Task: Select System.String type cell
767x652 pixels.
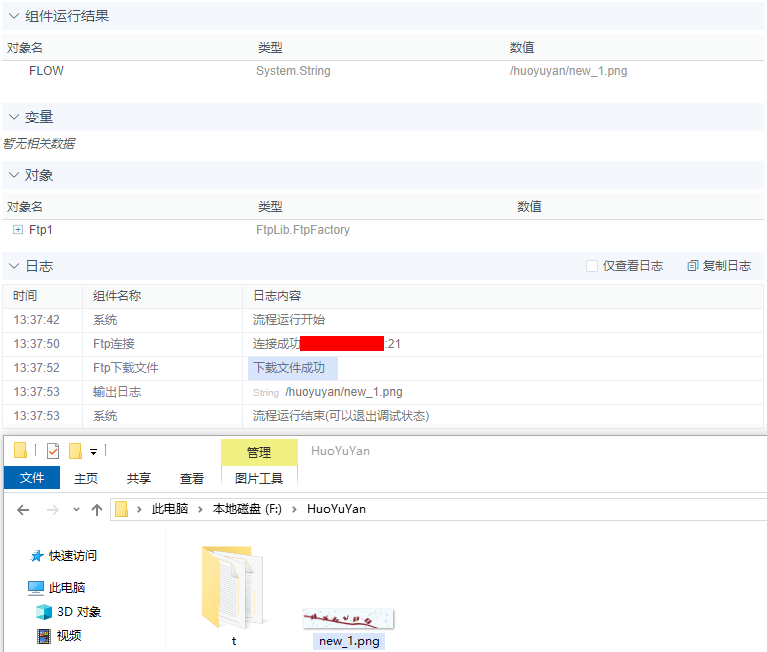Action: click(x=293, y=71)
